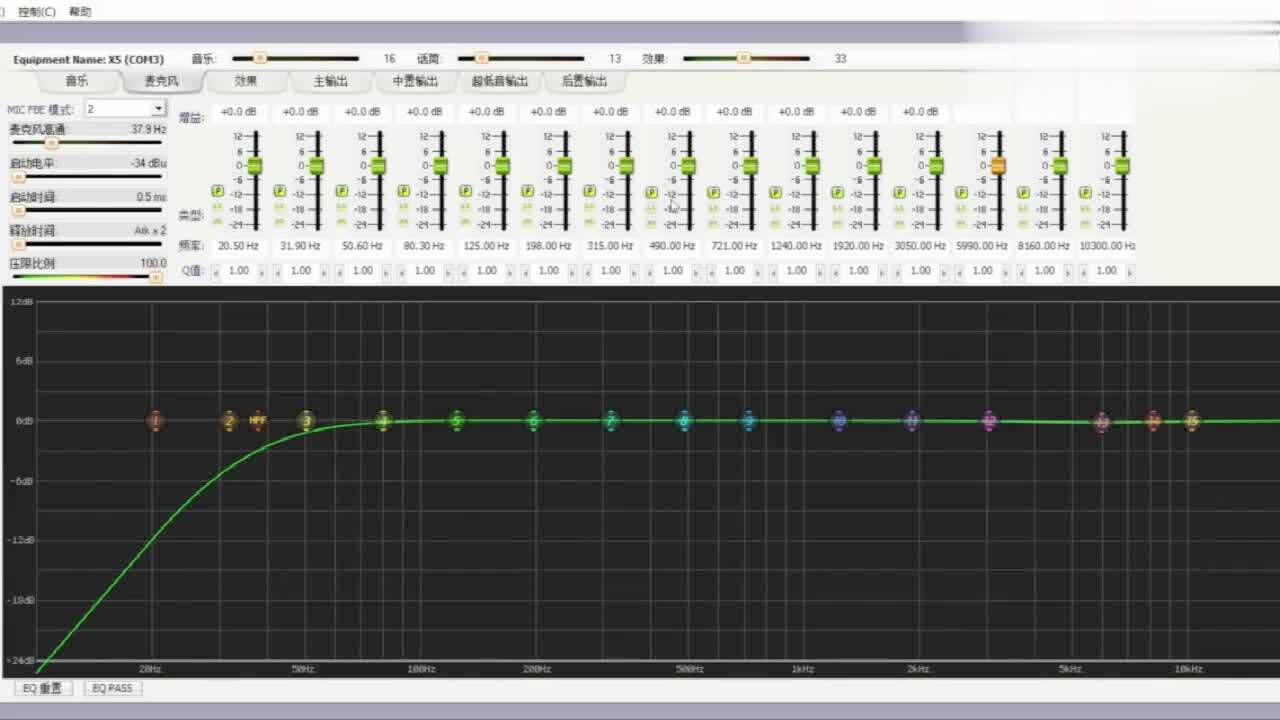Select EQ band node 5 on the graph

click(x=457, y=421)
